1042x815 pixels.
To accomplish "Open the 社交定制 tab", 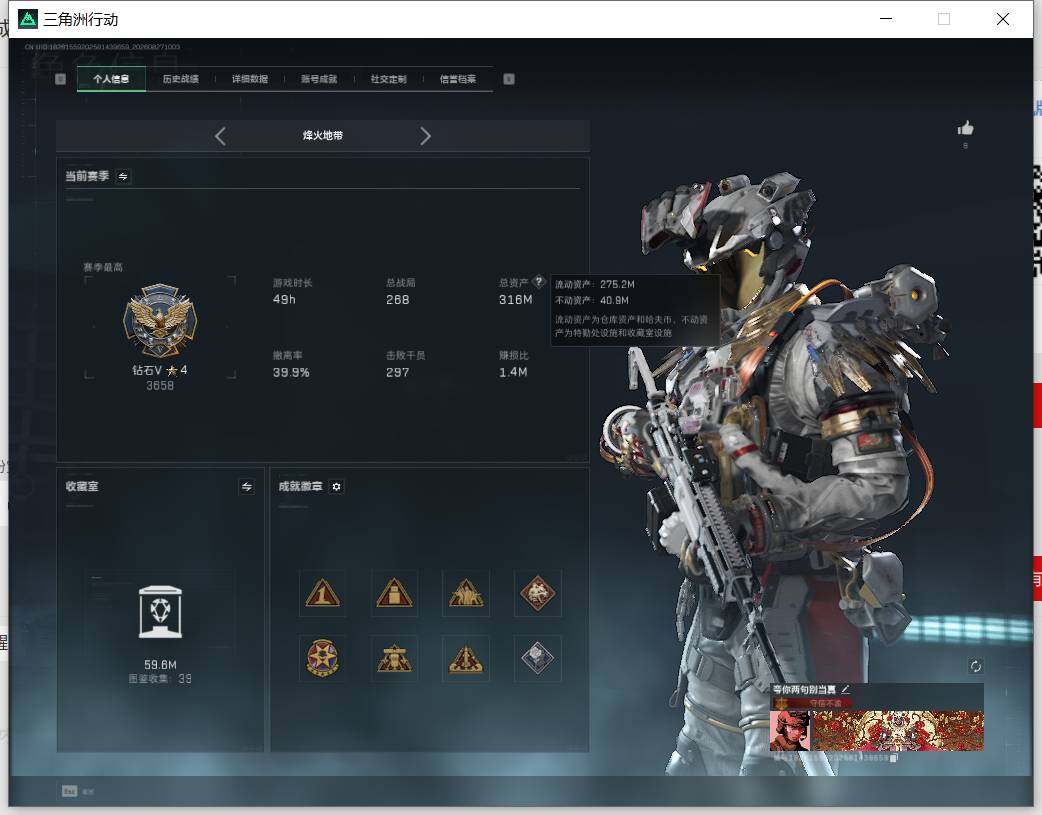I will point(389,79).
